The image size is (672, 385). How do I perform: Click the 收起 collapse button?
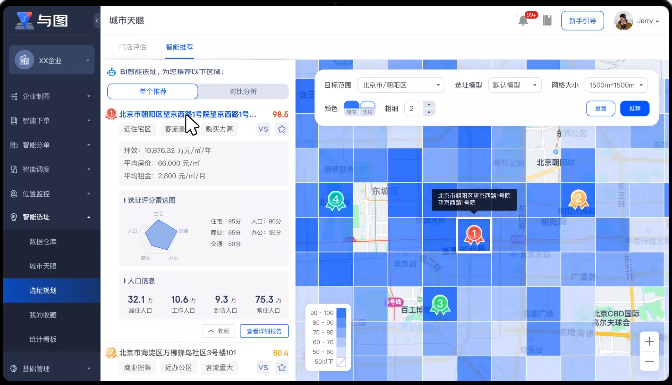[219, 331]
